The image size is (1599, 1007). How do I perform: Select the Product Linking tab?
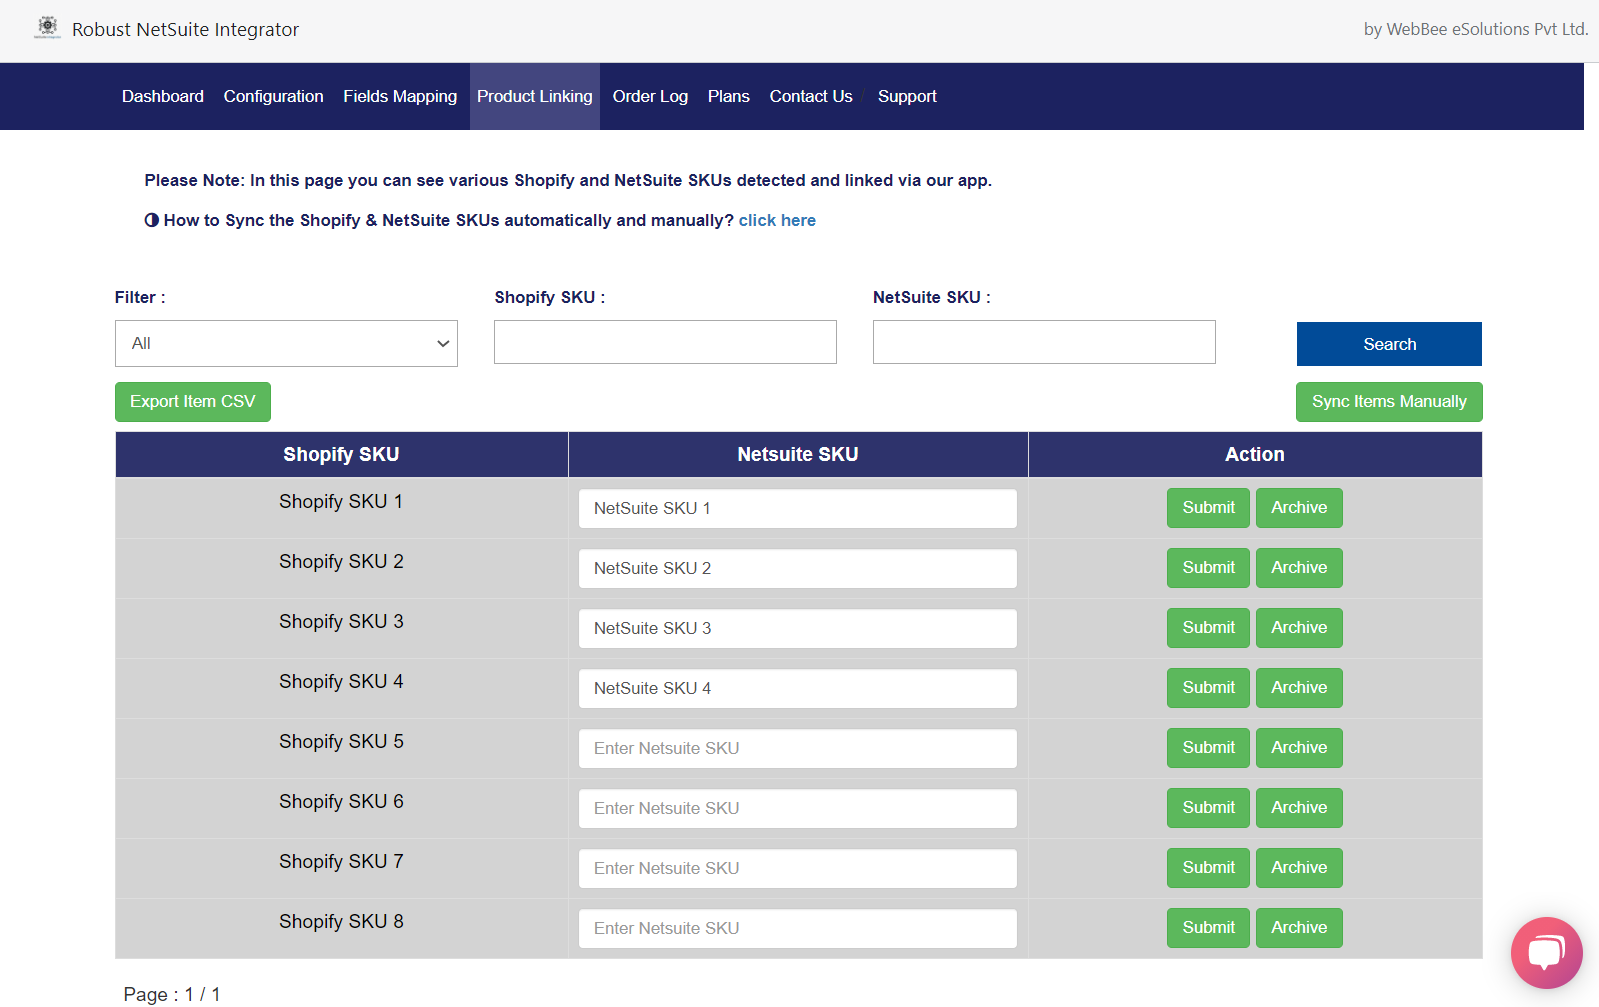click(535, 96)
